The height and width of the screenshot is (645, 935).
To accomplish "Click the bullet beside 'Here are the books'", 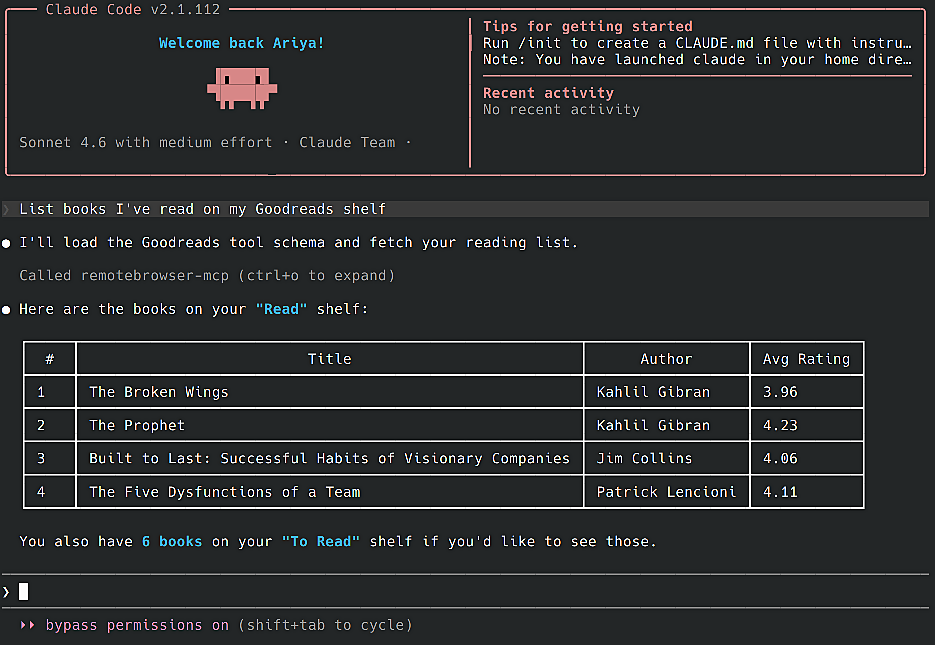I will click(x=8, y=309).
